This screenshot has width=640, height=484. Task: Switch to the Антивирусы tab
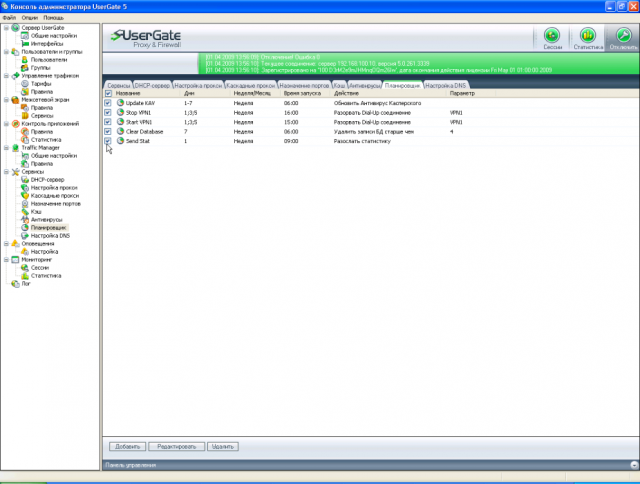pyautogui.click(x=365, y=85)
